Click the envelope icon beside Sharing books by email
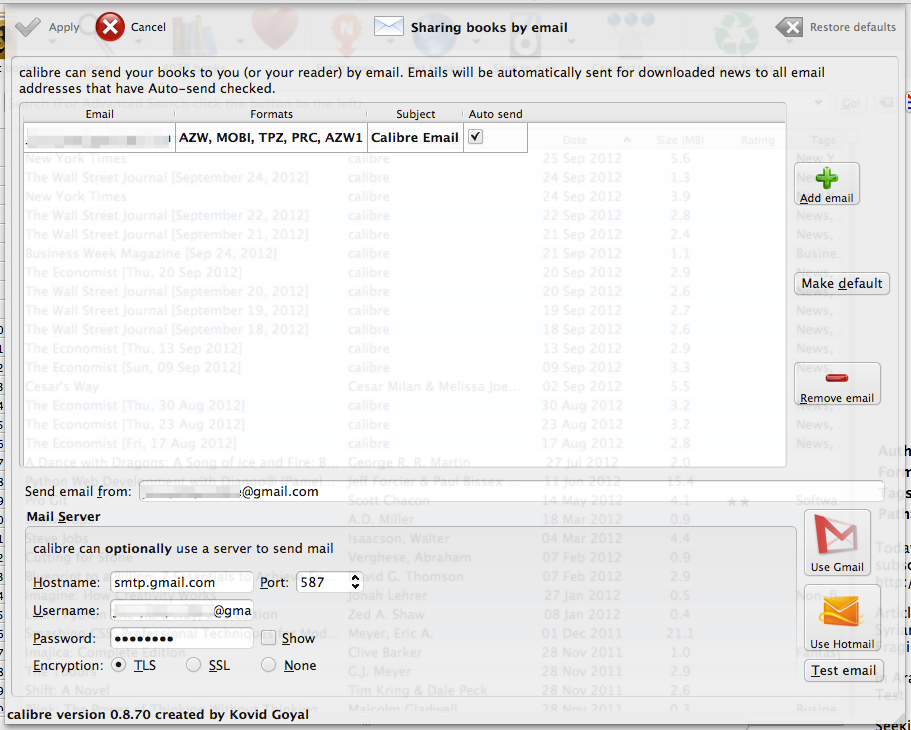The height and width of the screenshot is (730, 911). (x=389, y=27)
